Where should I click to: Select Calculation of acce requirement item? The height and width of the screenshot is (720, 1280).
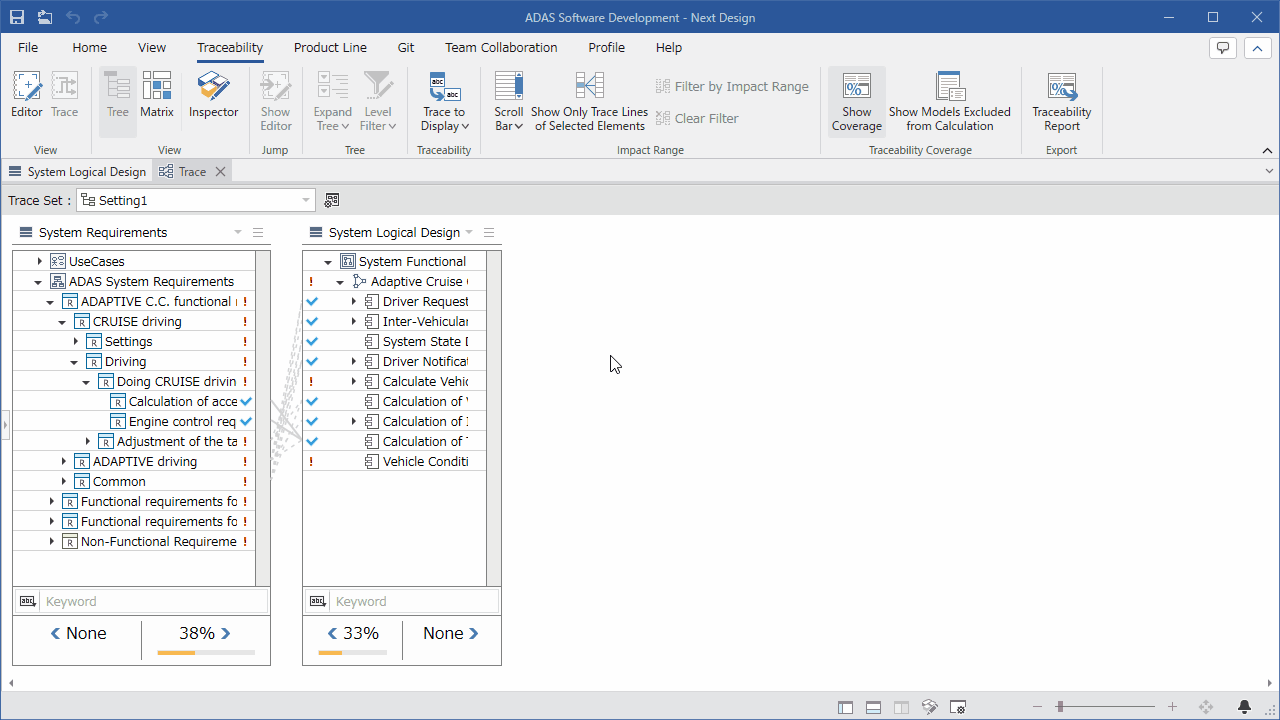pos(182,401)
